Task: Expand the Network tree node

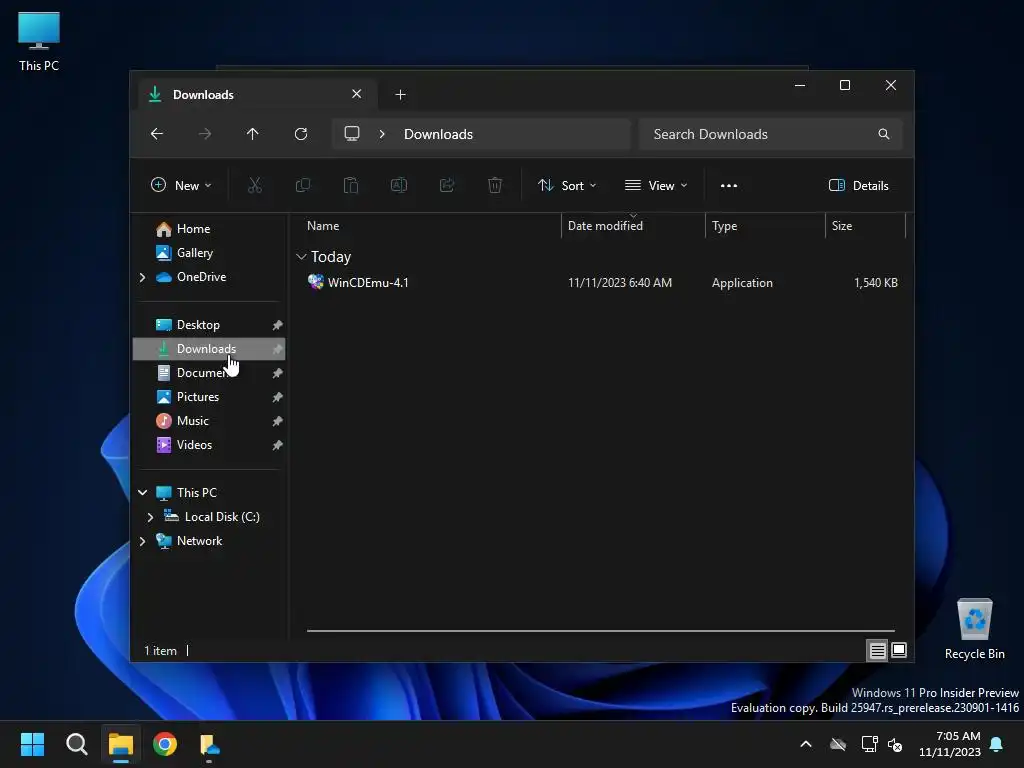Action: (x=142, y=541)
